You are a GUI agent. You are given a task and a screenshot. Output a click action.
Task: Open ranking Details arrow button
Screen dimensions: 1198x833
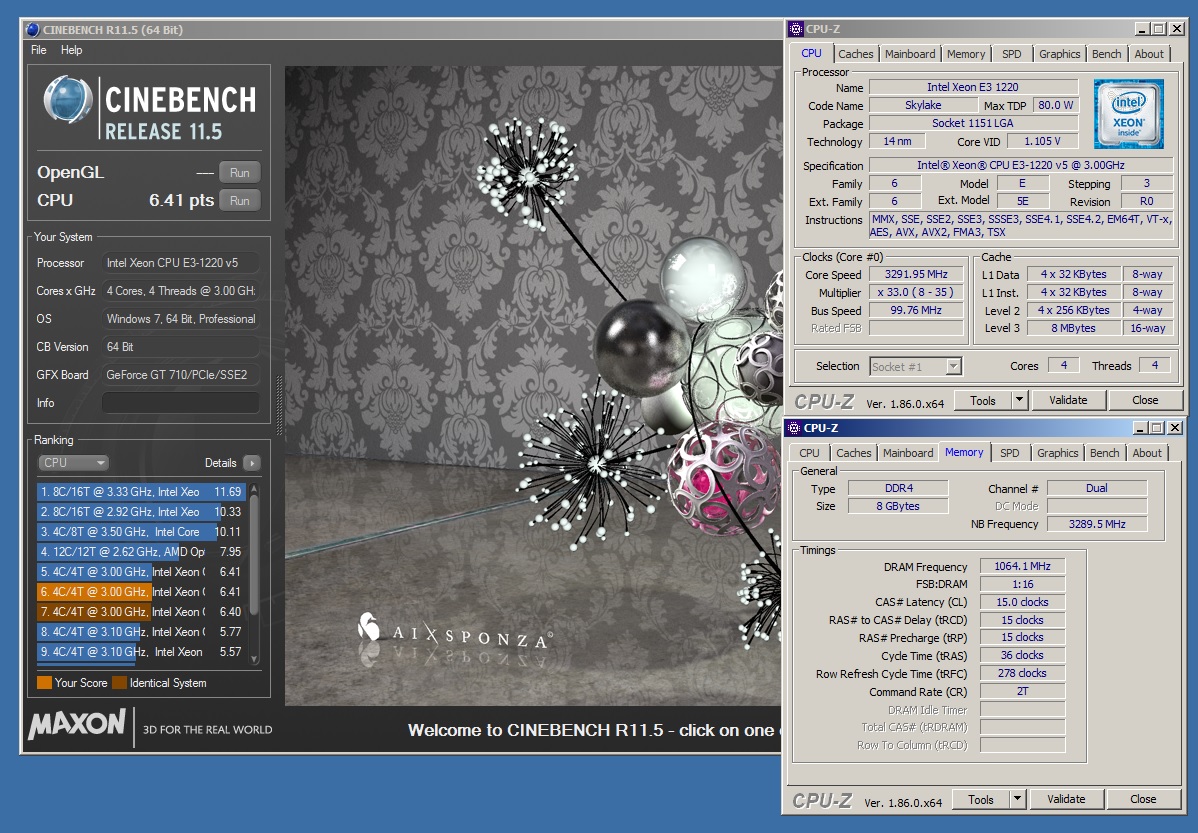(x=251, y=463)
